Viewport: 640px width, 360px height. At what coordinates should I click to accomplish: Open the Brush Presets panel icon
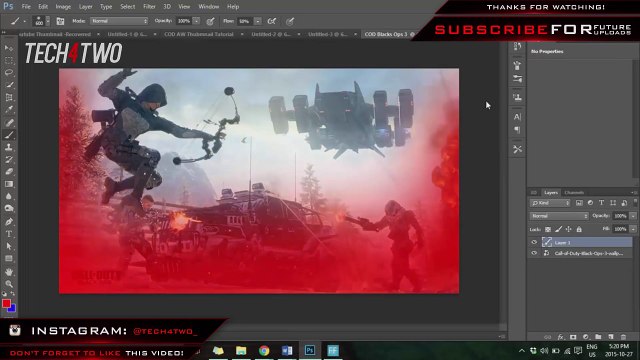click(x=517, y=65)
